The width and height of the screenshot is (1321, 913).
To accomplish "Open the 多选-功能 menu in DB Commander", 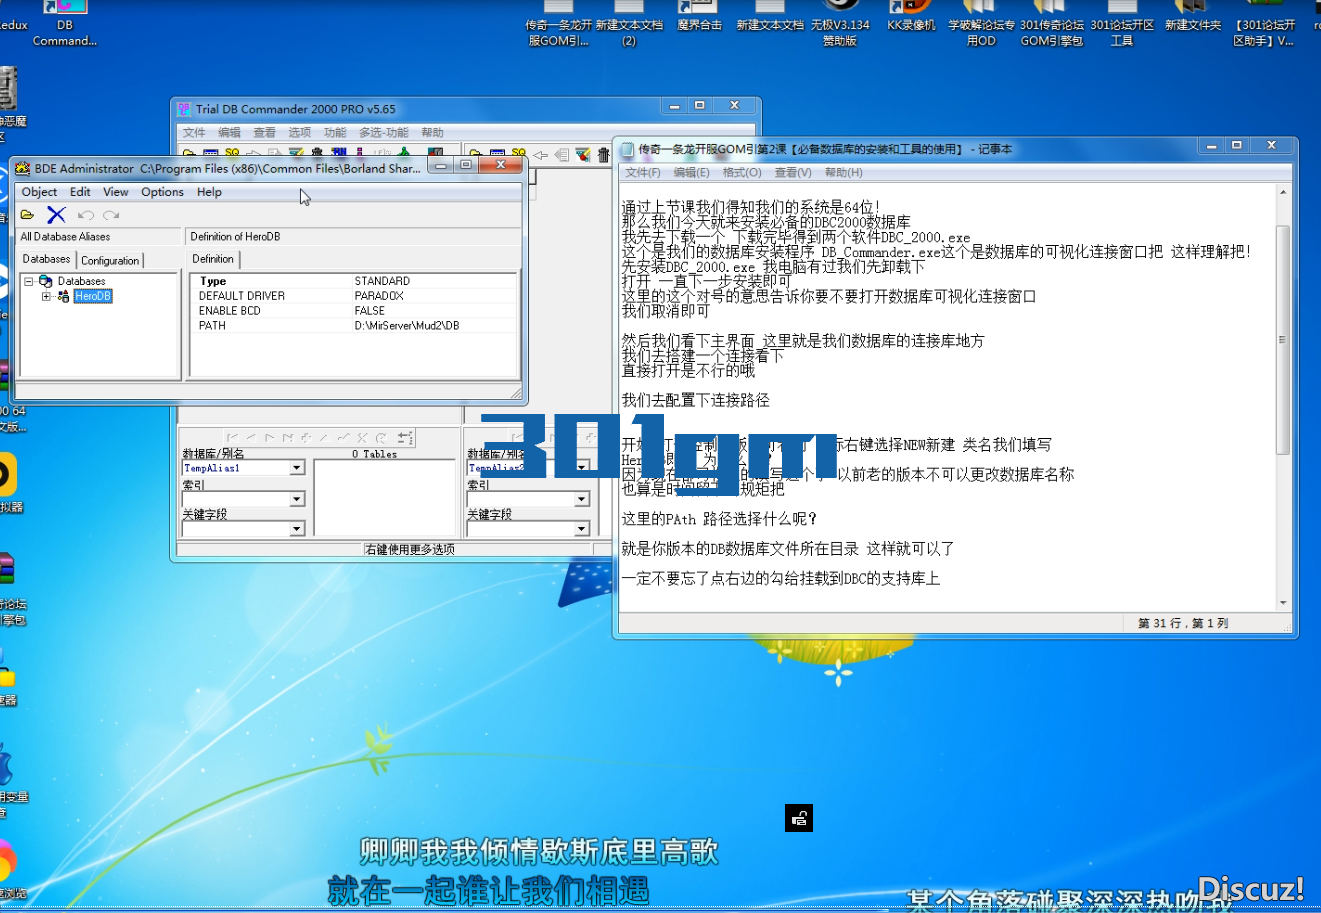I will tap(384, 132).
